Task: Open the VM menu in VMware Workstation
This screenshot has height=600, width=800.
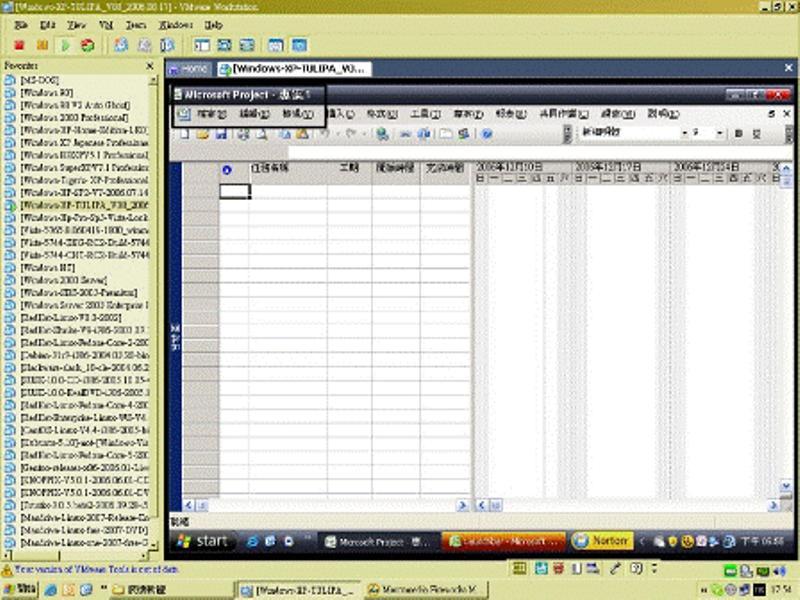Action: (106, 25)
